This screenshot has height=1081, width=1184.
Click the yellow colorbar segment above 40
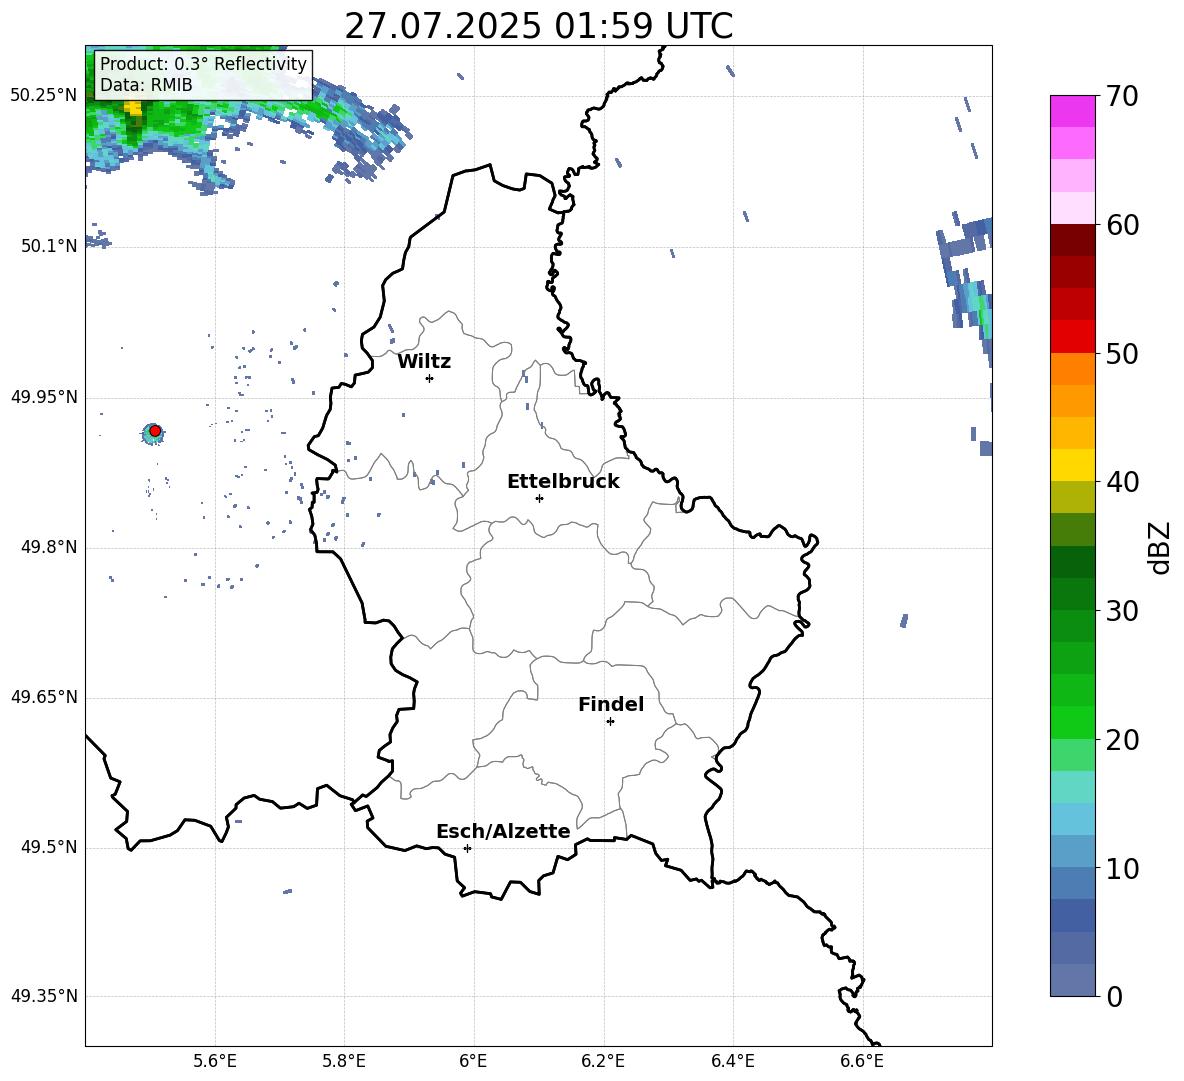point(1073,465)
